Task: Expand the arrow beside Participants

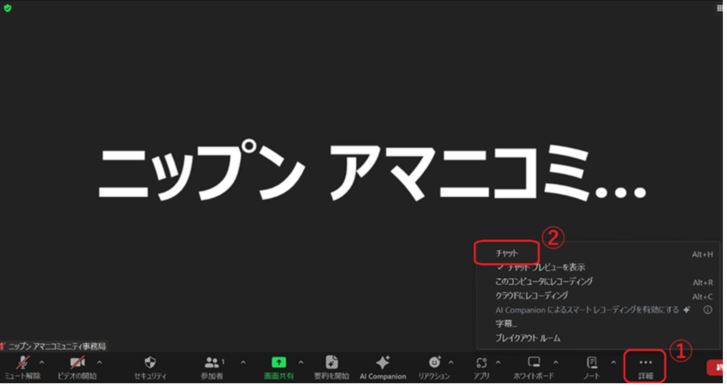Action: [x=243, y=362]
